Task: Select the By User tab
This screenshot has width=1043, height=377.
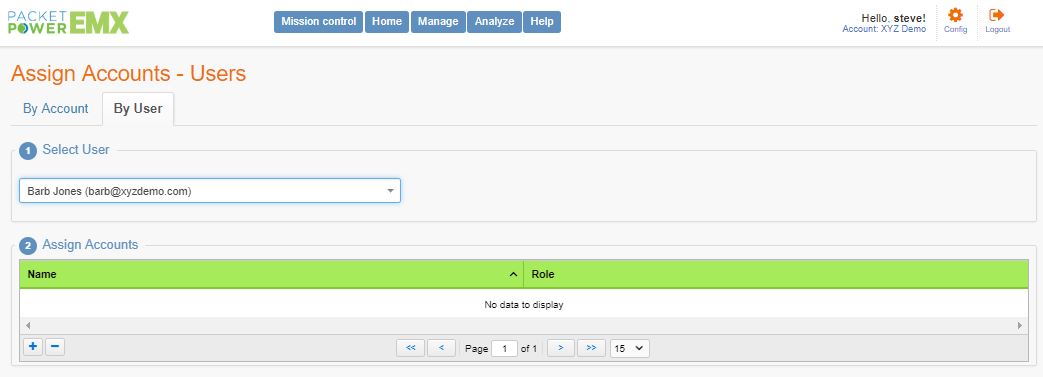Action: click(138, 108)
